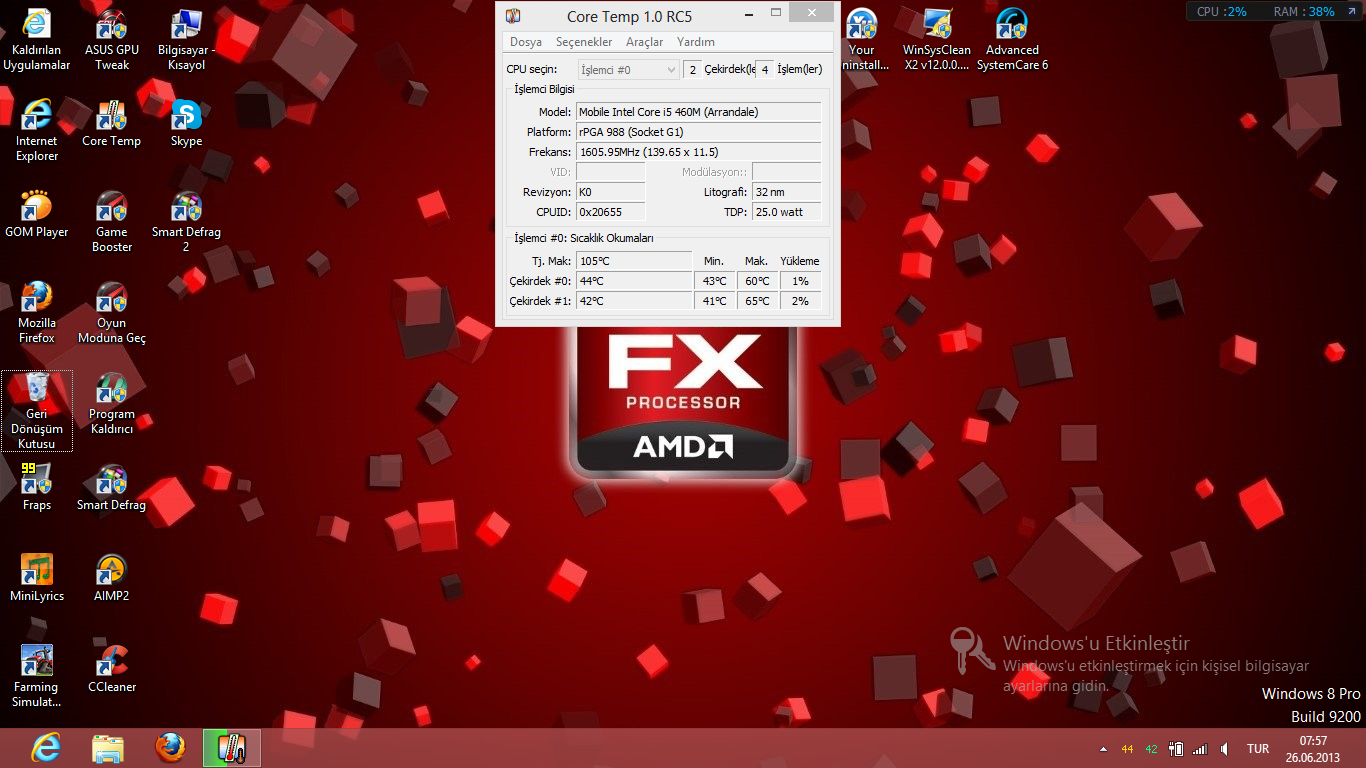This screenshot has width=1366, height=768.
Task: Open the volume speaker tray icon
Action: pos(1223,749)
